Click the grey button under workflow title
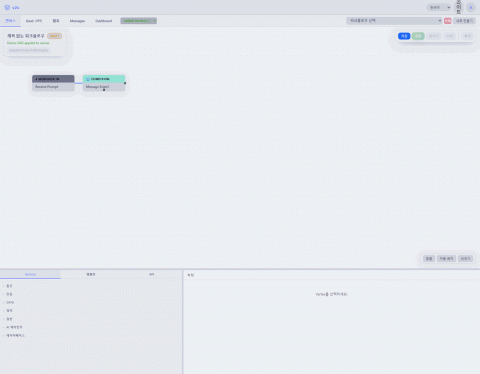 point(29,50)
